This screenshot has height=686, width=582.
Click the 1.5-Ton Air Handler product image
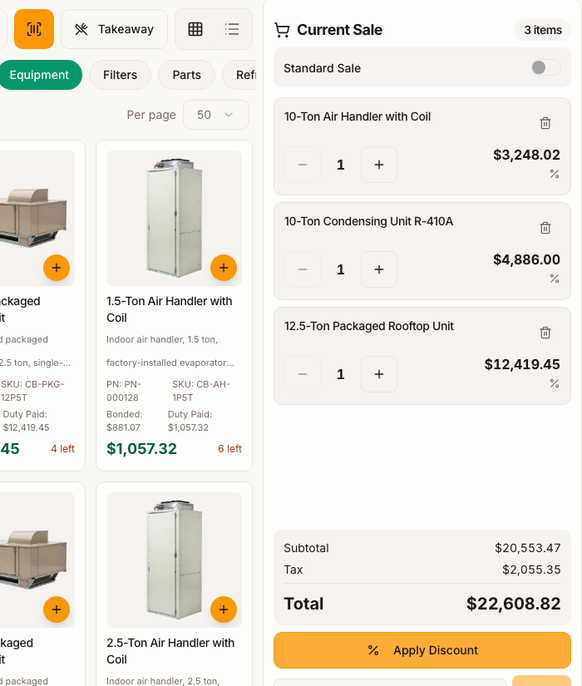174,218
